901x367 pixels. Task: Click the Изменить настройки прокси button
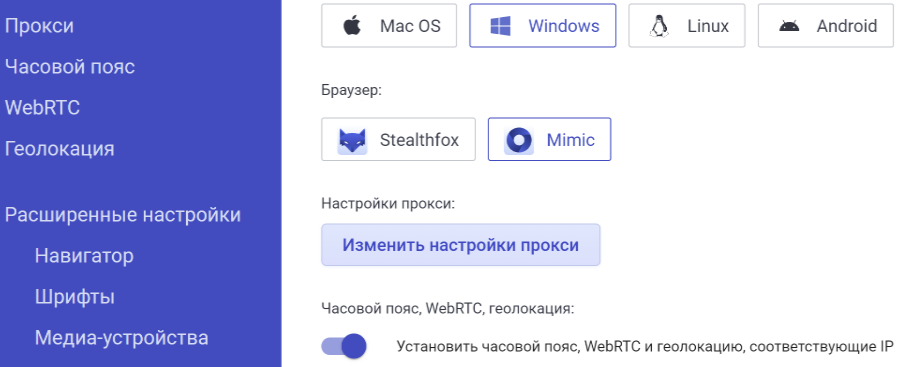pyautogui.click(x=461, y=245)
